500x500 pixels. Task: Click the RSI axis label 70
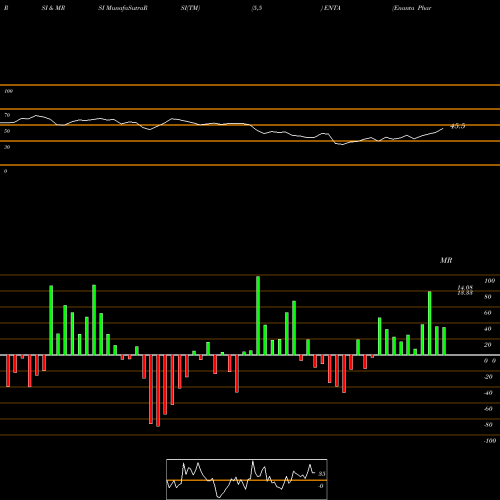coord(7,115)
